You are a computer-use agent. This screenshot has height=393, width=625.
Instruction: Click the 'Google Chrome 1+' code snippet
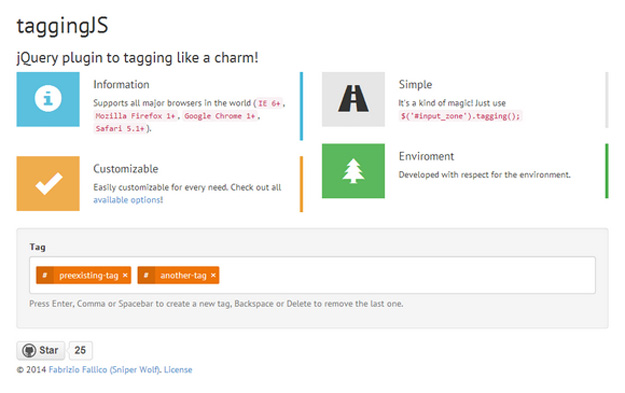point(219,116)
